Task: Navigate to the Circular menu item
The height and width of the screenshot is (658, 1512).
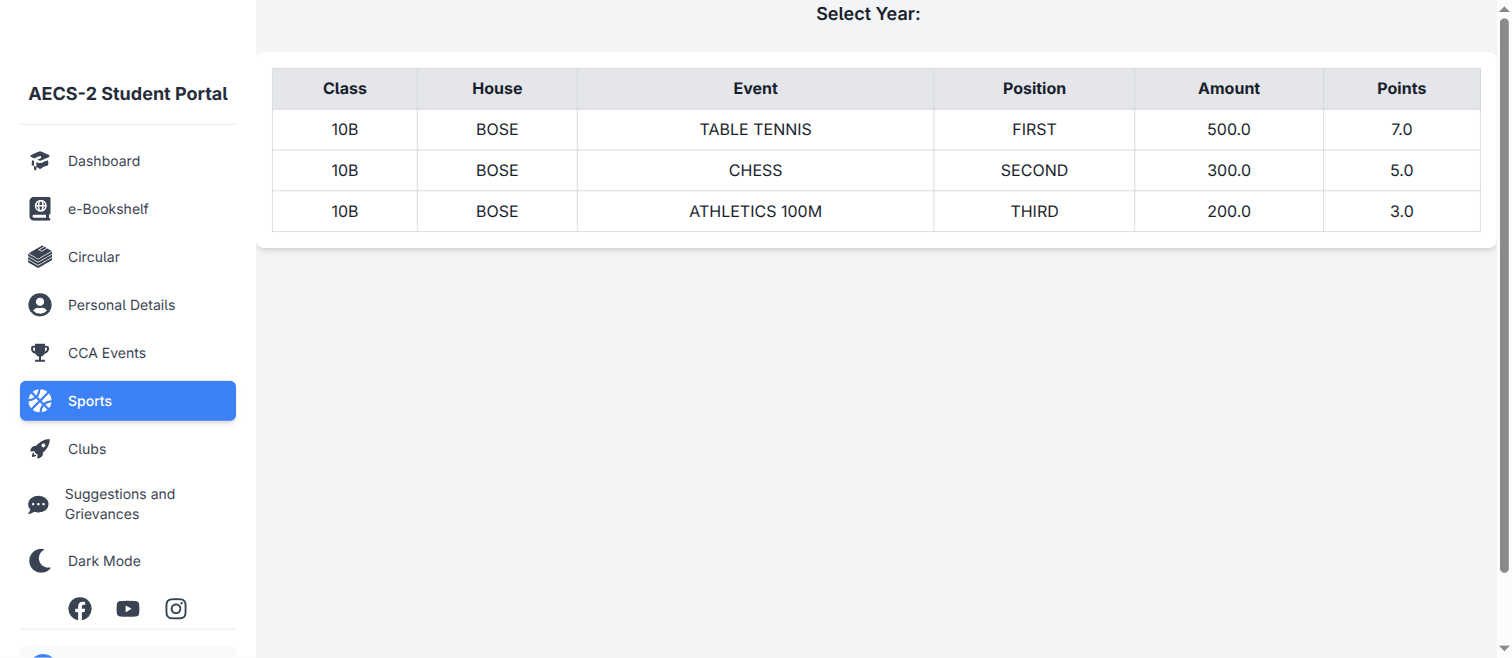Action: coord(93,256)
